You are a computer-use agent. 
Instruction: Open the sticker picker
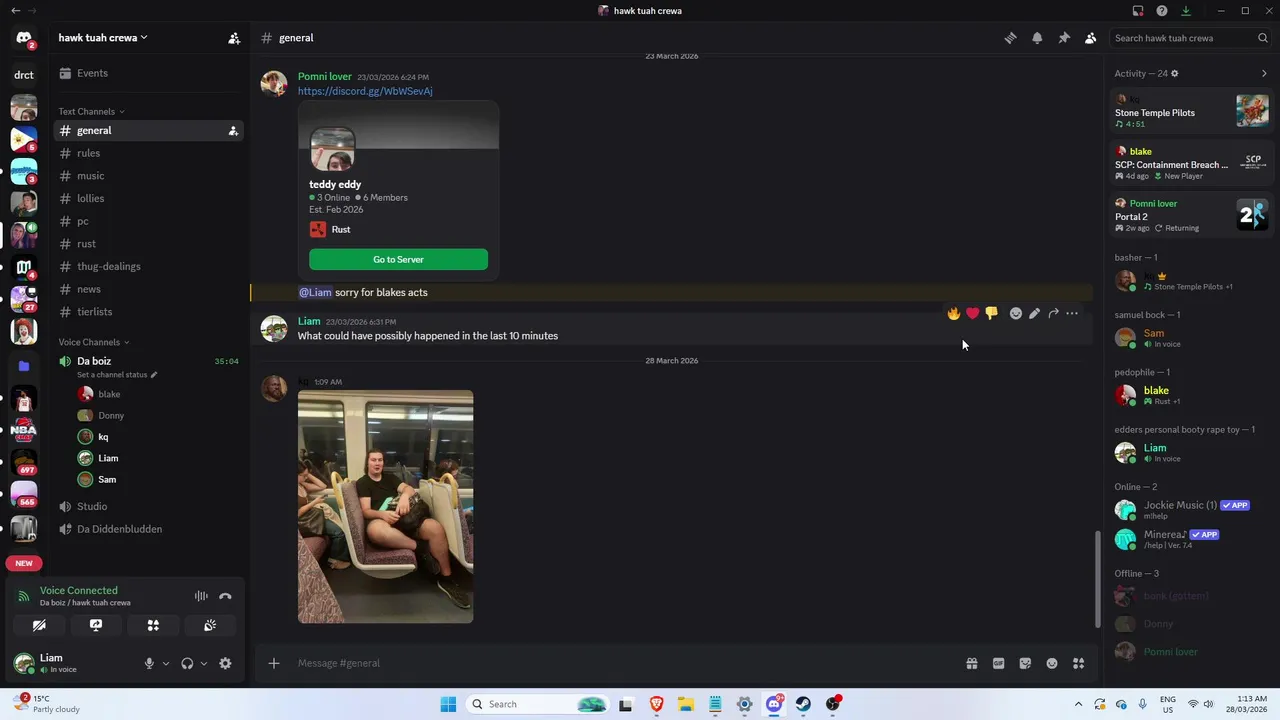1025,663
